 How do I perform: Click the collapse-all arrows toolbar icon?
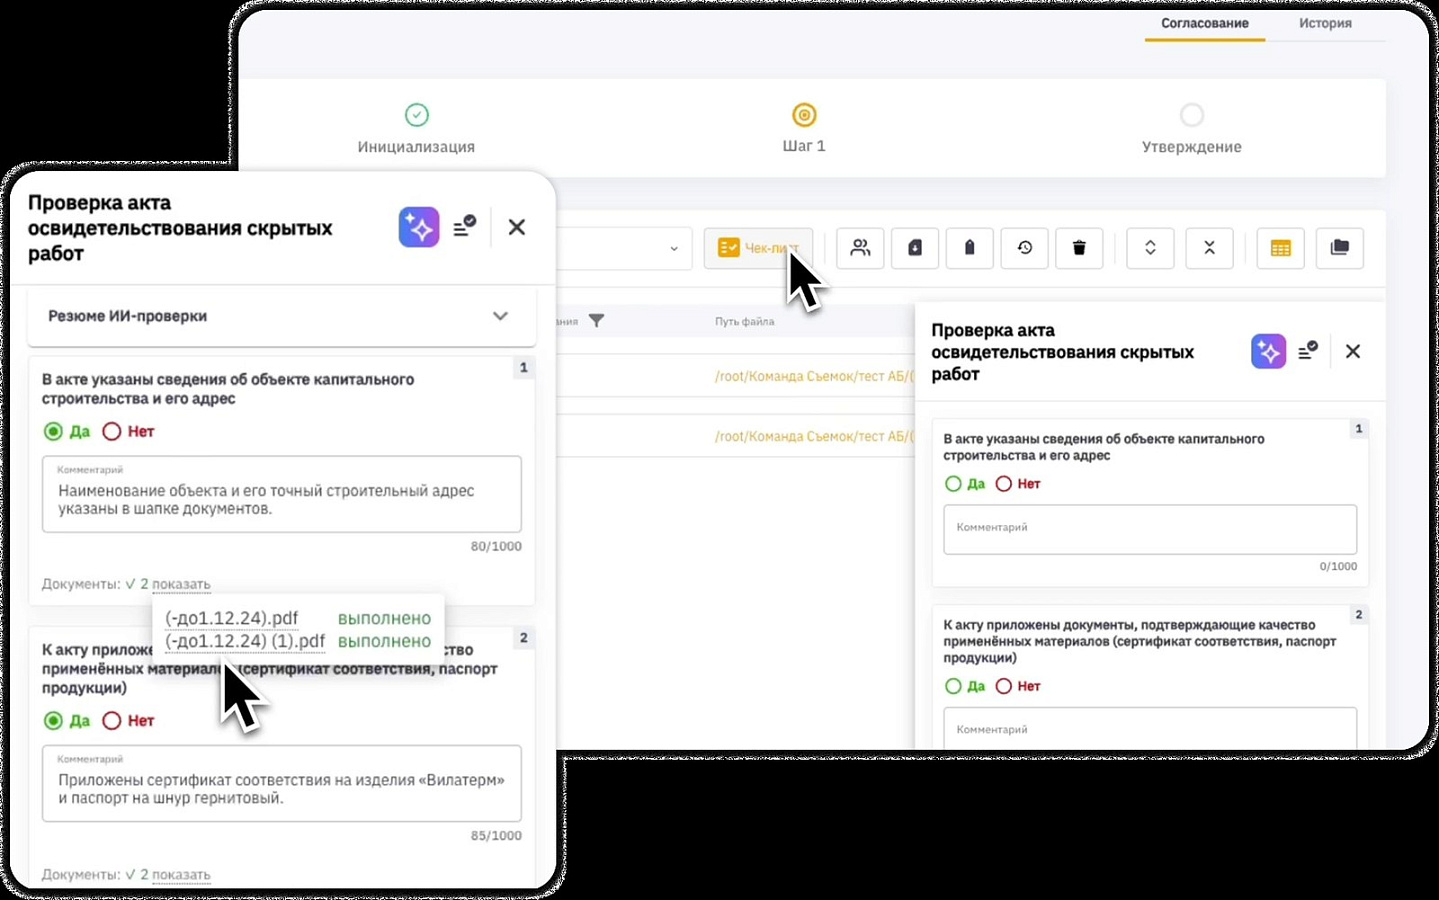[1209, 248]
